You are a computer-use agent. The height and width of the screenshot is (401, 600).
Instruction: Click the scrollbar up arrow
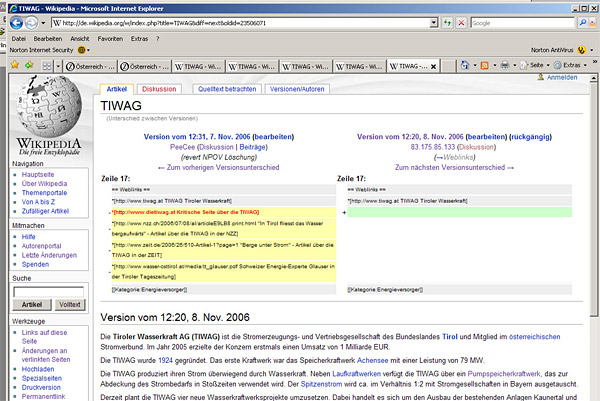[x=593, y=78]
